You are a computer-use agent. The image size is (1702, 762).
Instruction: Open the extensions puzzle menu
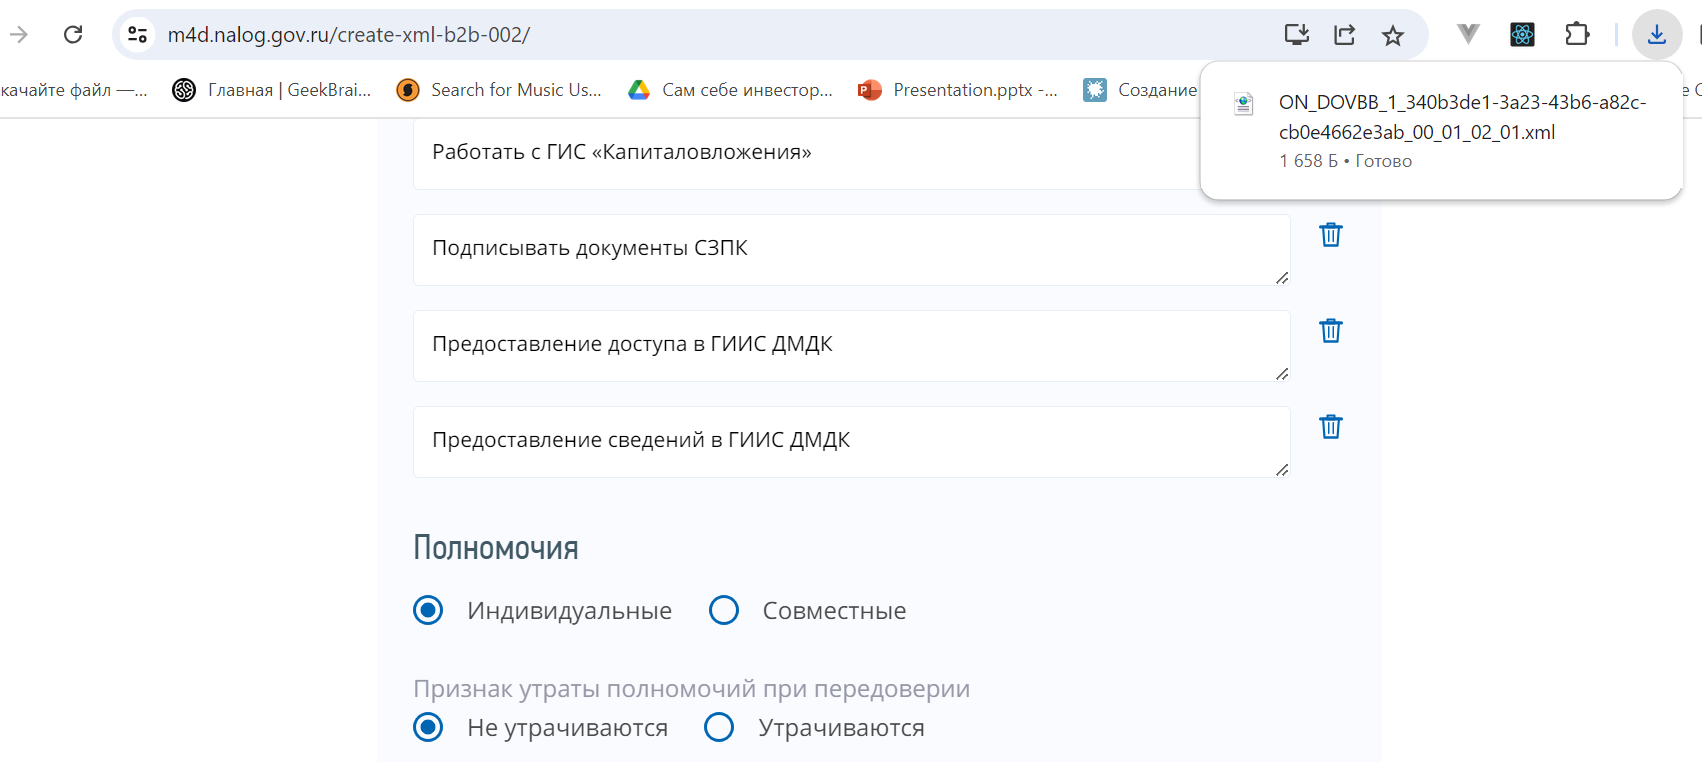pos(1577,35)
